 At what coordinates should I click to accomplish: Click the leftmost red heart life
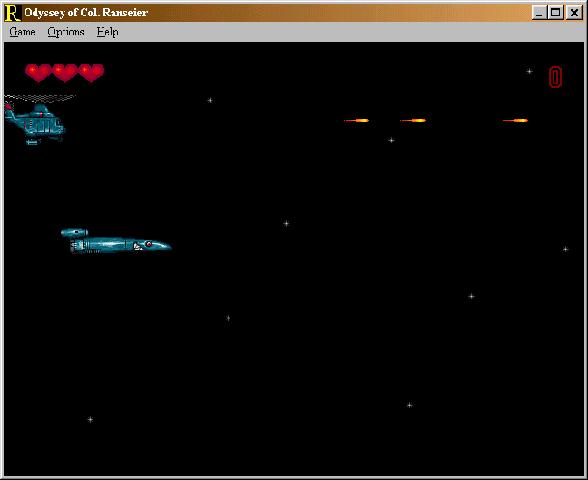pos(38,72)
